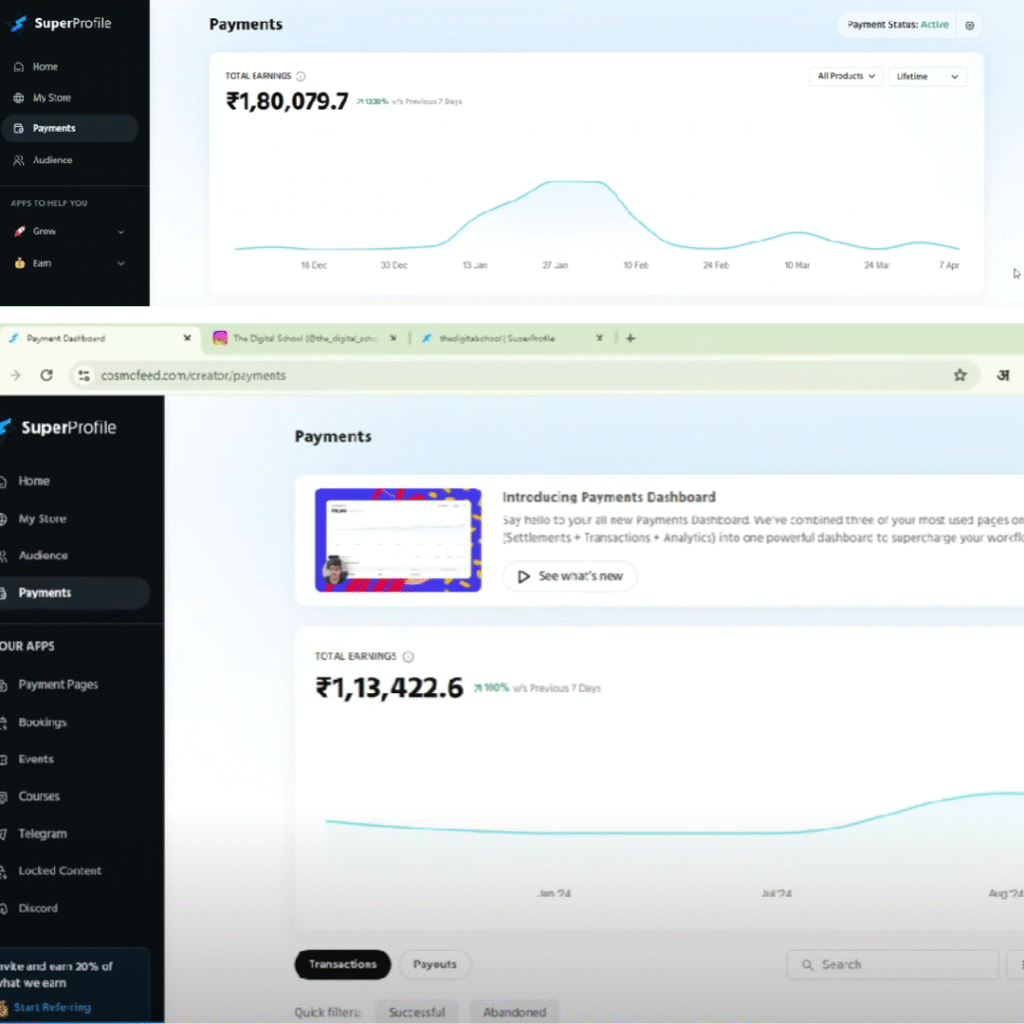
Task: Toggle the Abandoned quick filter
Action: click(x=514, y=1011)
